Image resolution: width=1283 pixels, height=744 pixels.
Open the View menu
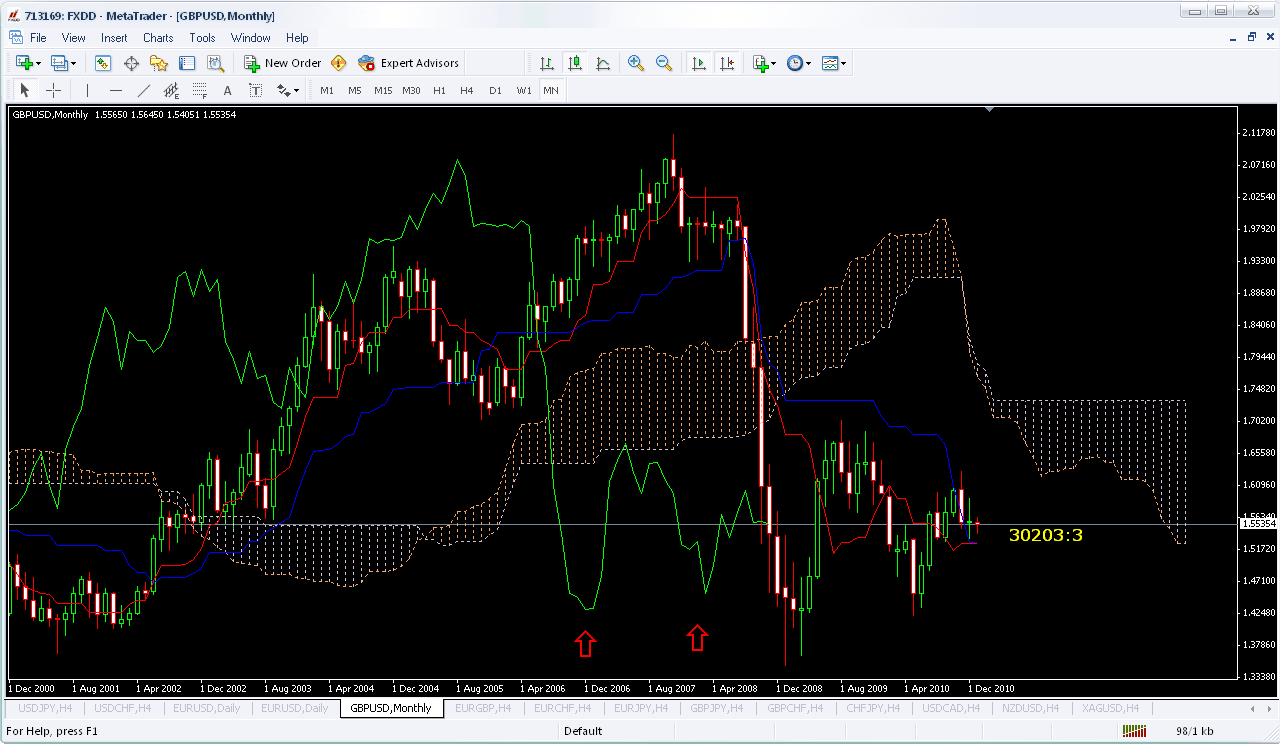click(74, 38)
